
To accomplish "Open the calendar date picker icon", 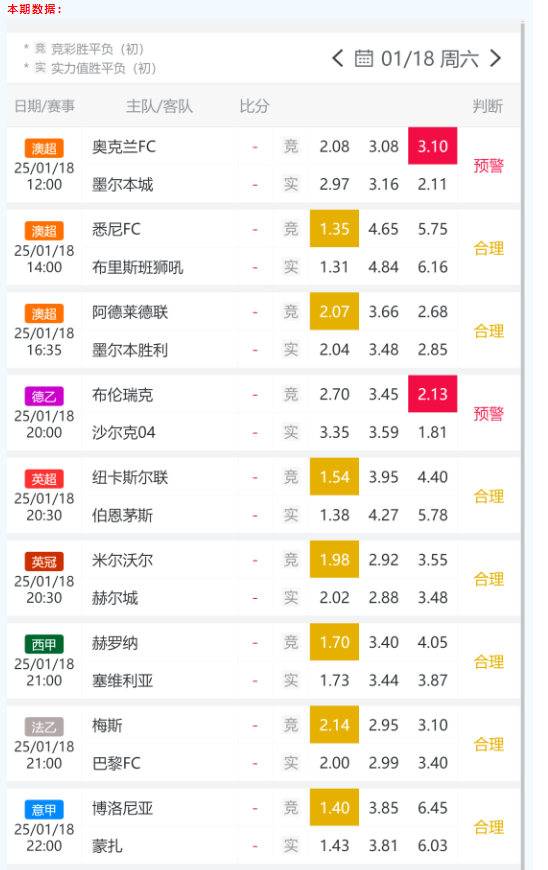I will 364,58.
